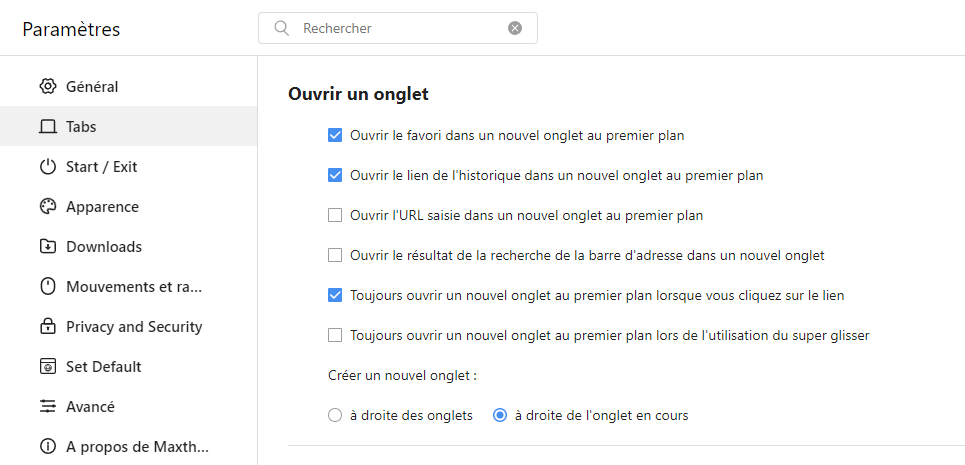965x465 pixels.
Task: Click the Avancé sliders icon
Action: tap(47, 407)
